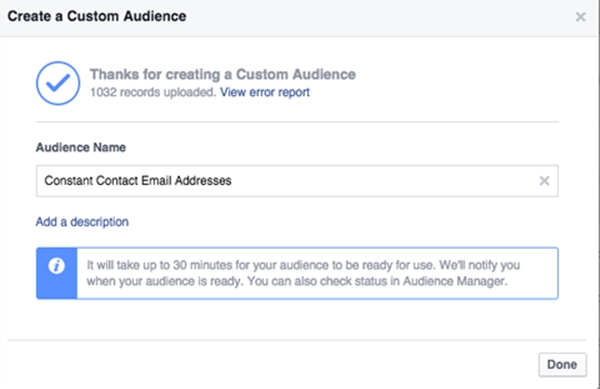Click the 'Thanks for creating a Custom Audience' heading
The height and width of the screenshot is (389, 600).
(223, 74)
